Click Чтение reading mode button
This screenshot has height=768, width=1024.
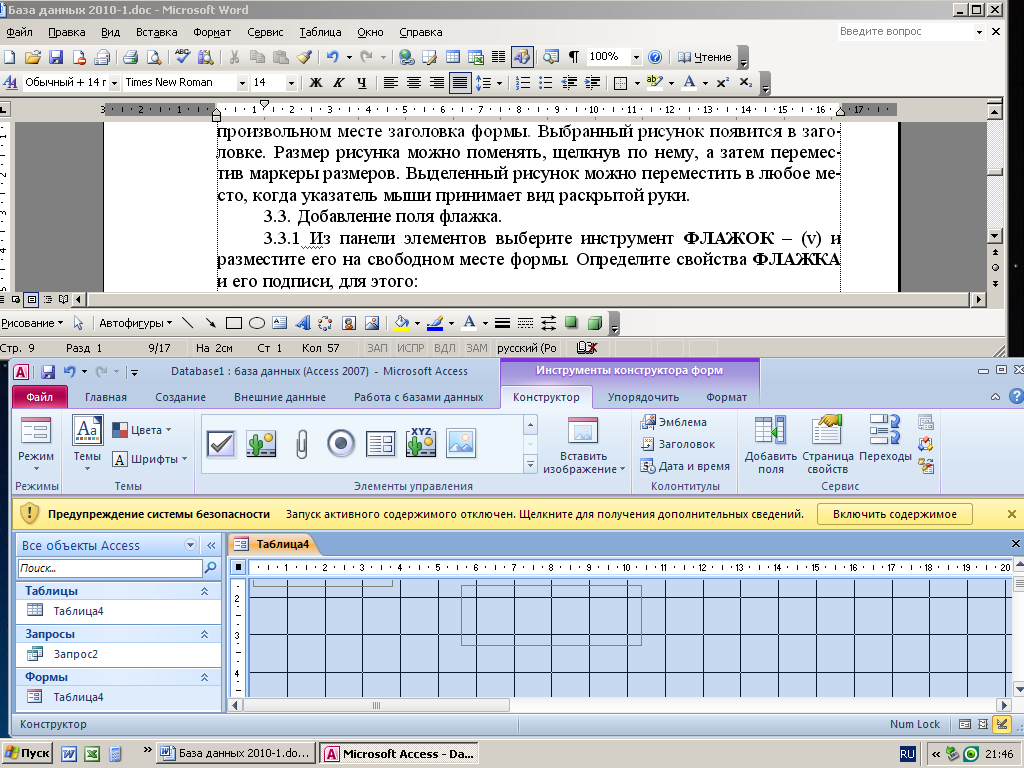click(x=704, y=57)
